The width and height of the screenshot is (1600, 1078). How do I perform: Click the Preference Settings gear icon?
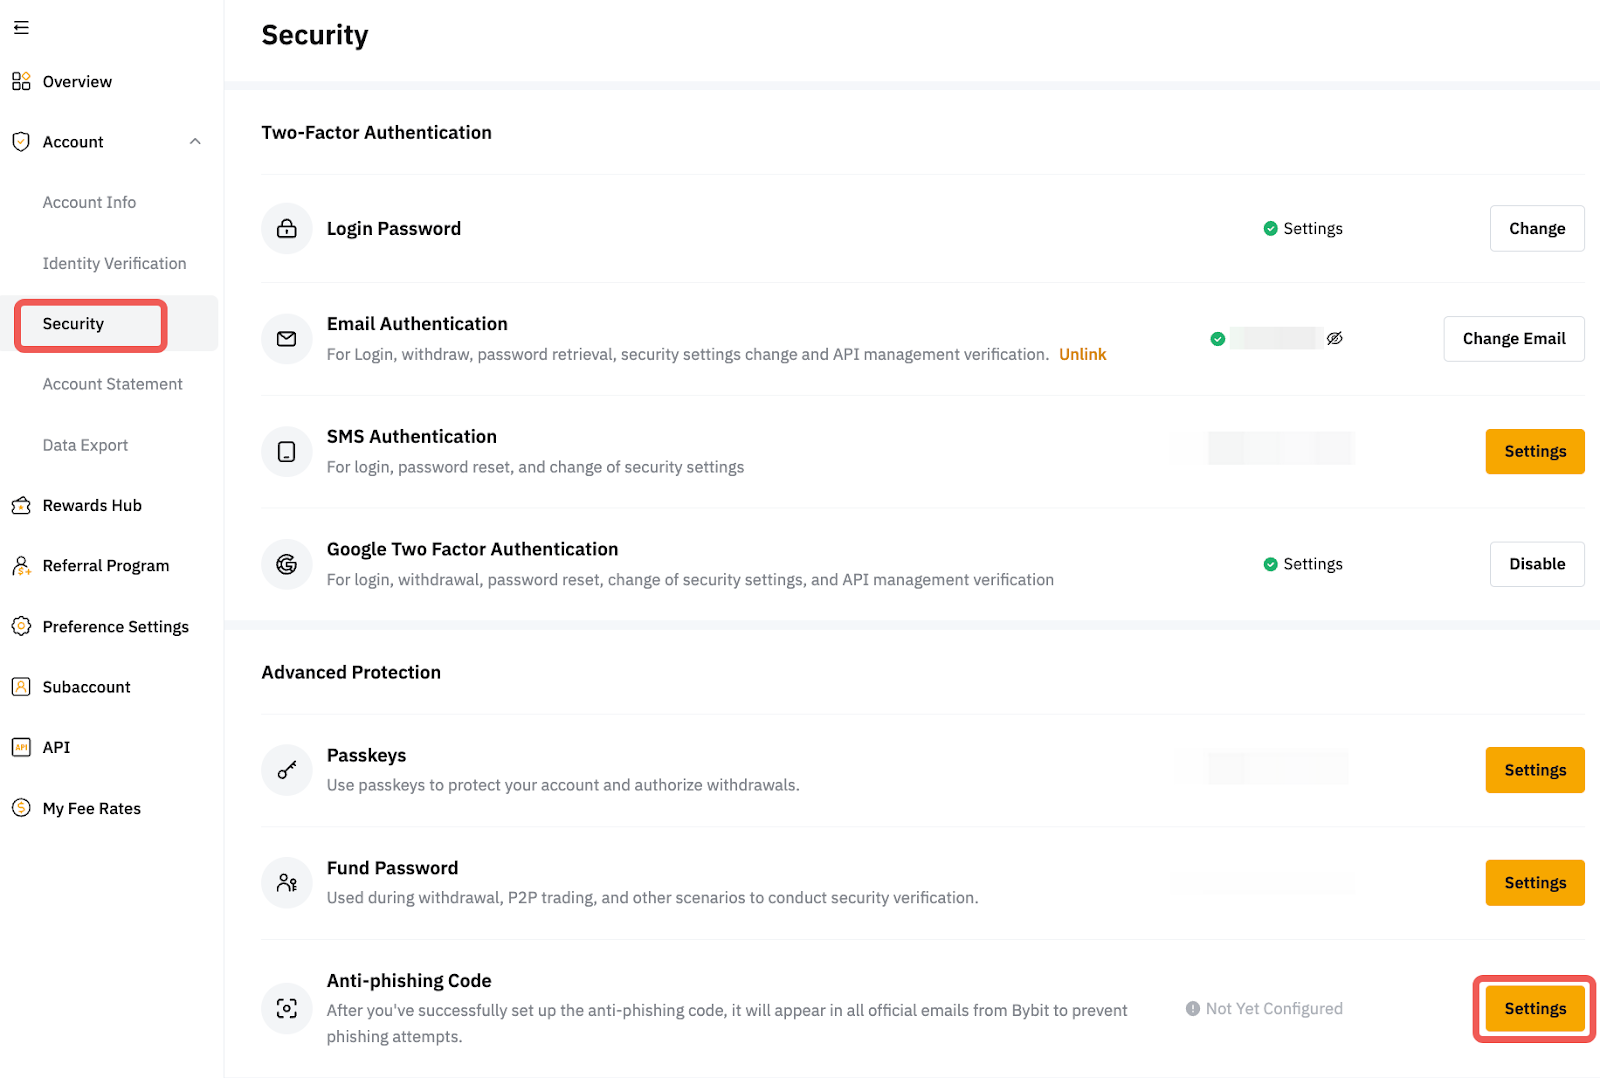click(x=21, y=626)
